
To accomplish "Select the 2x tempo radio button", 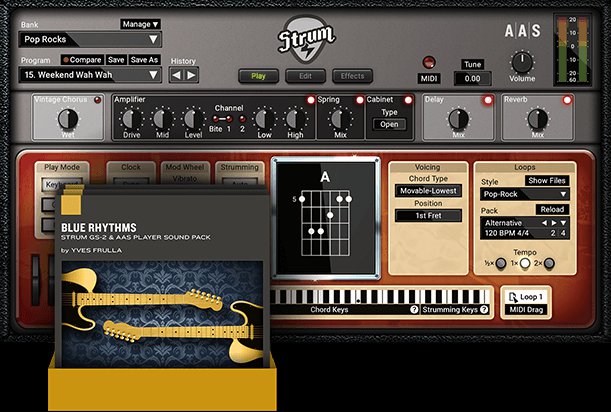I will (x=549, y=263).
